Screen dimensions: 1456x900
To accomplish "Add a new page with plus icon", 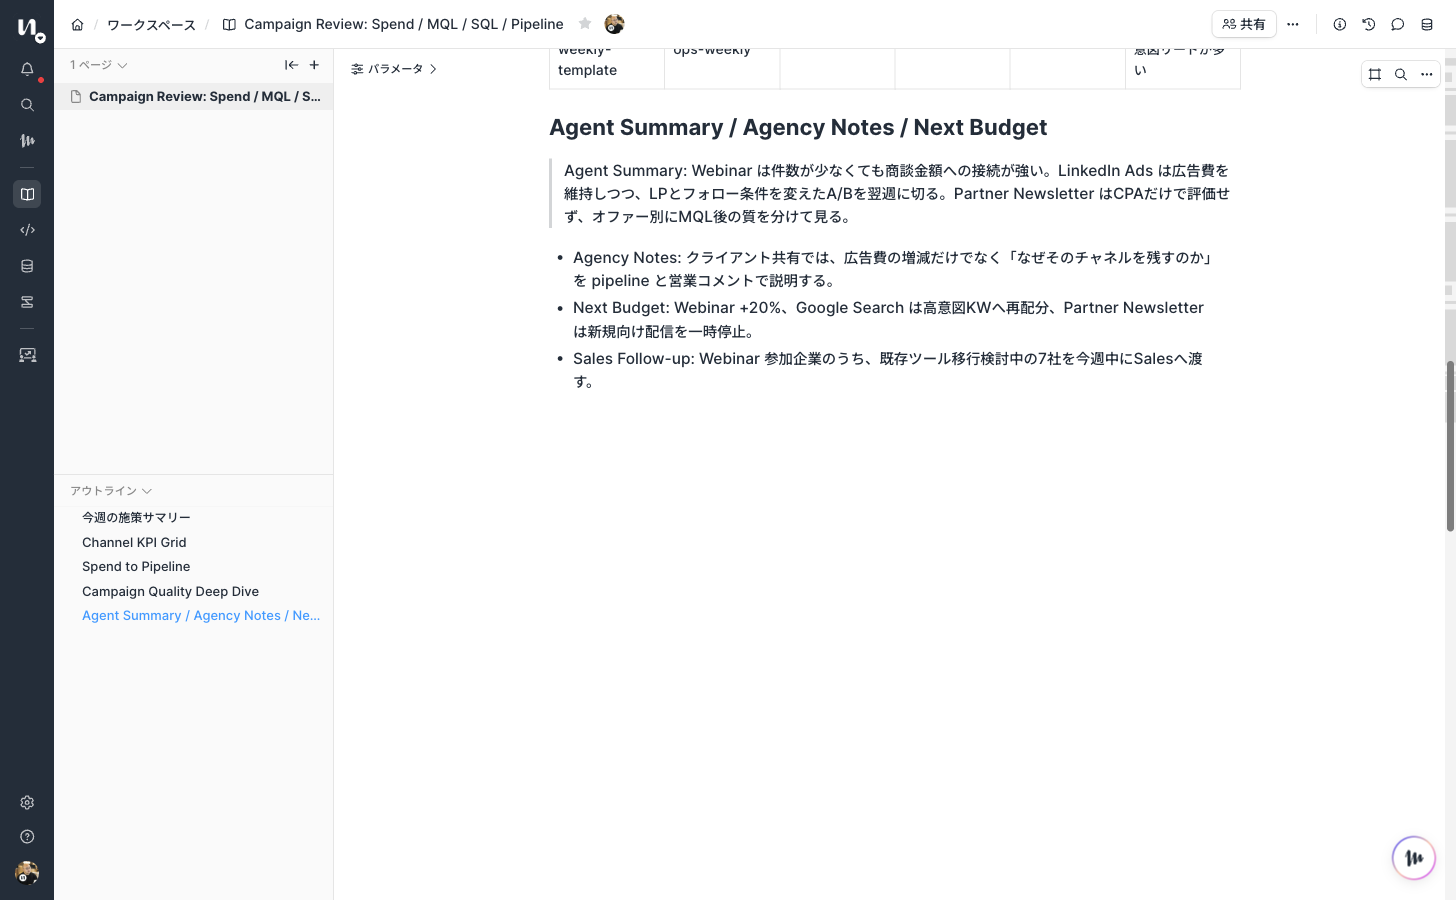I will [x=314, y=65].
